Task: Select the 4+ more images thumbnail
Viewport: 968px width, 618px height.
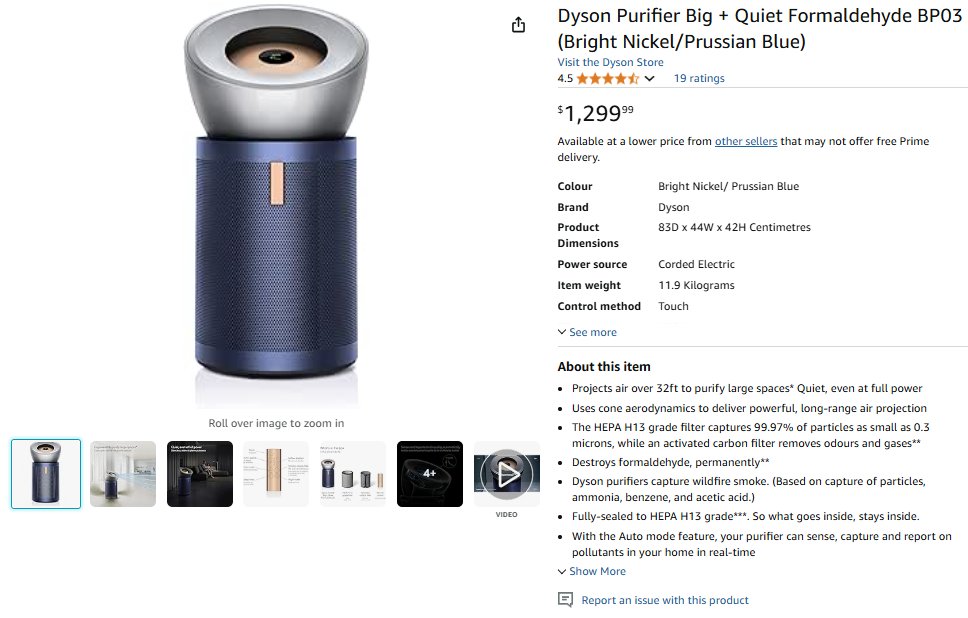Action: click(x=430, y=474)
